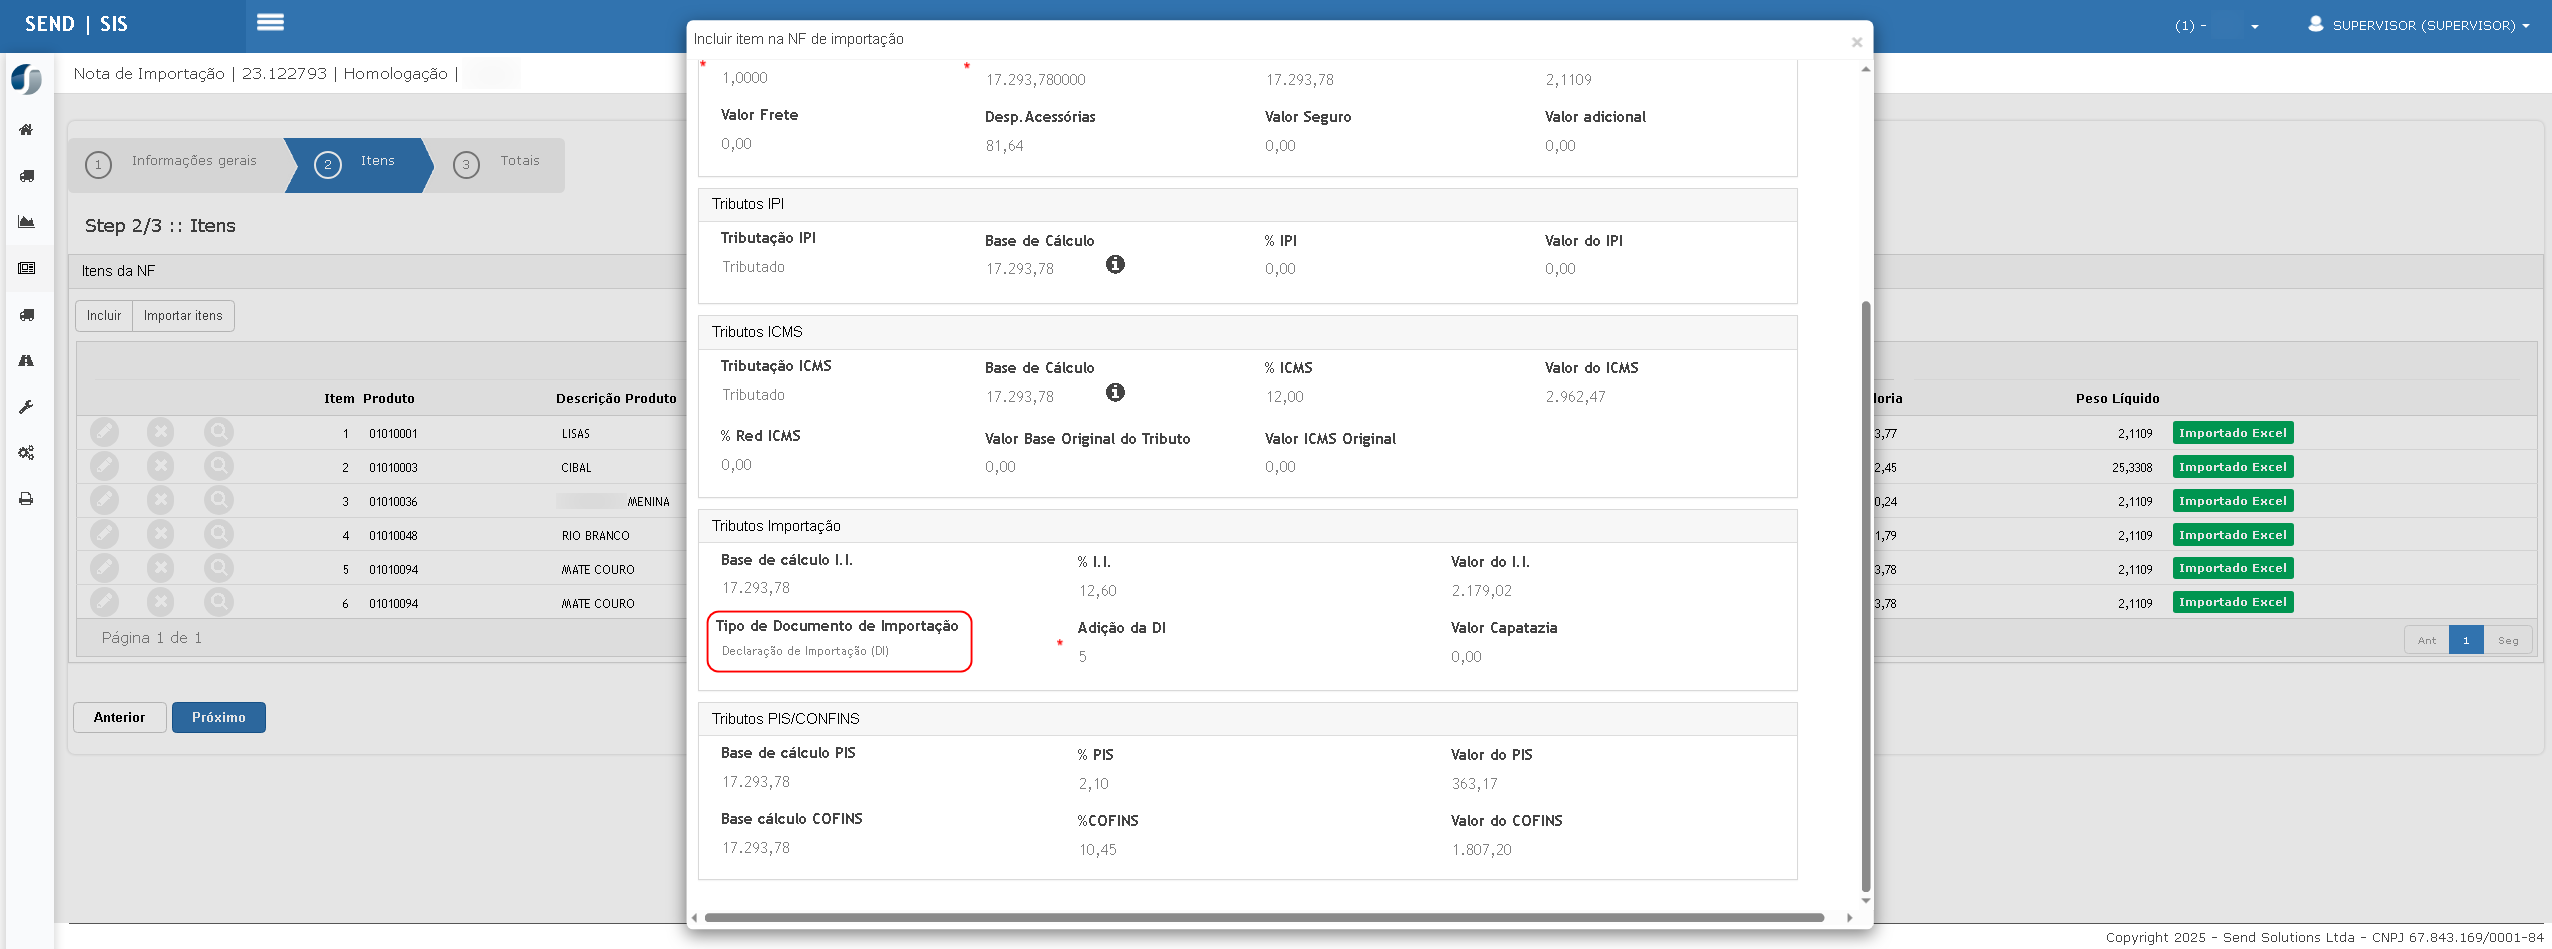
Task: Click the area chart icon in sidebar
Action: pos(27,222)
